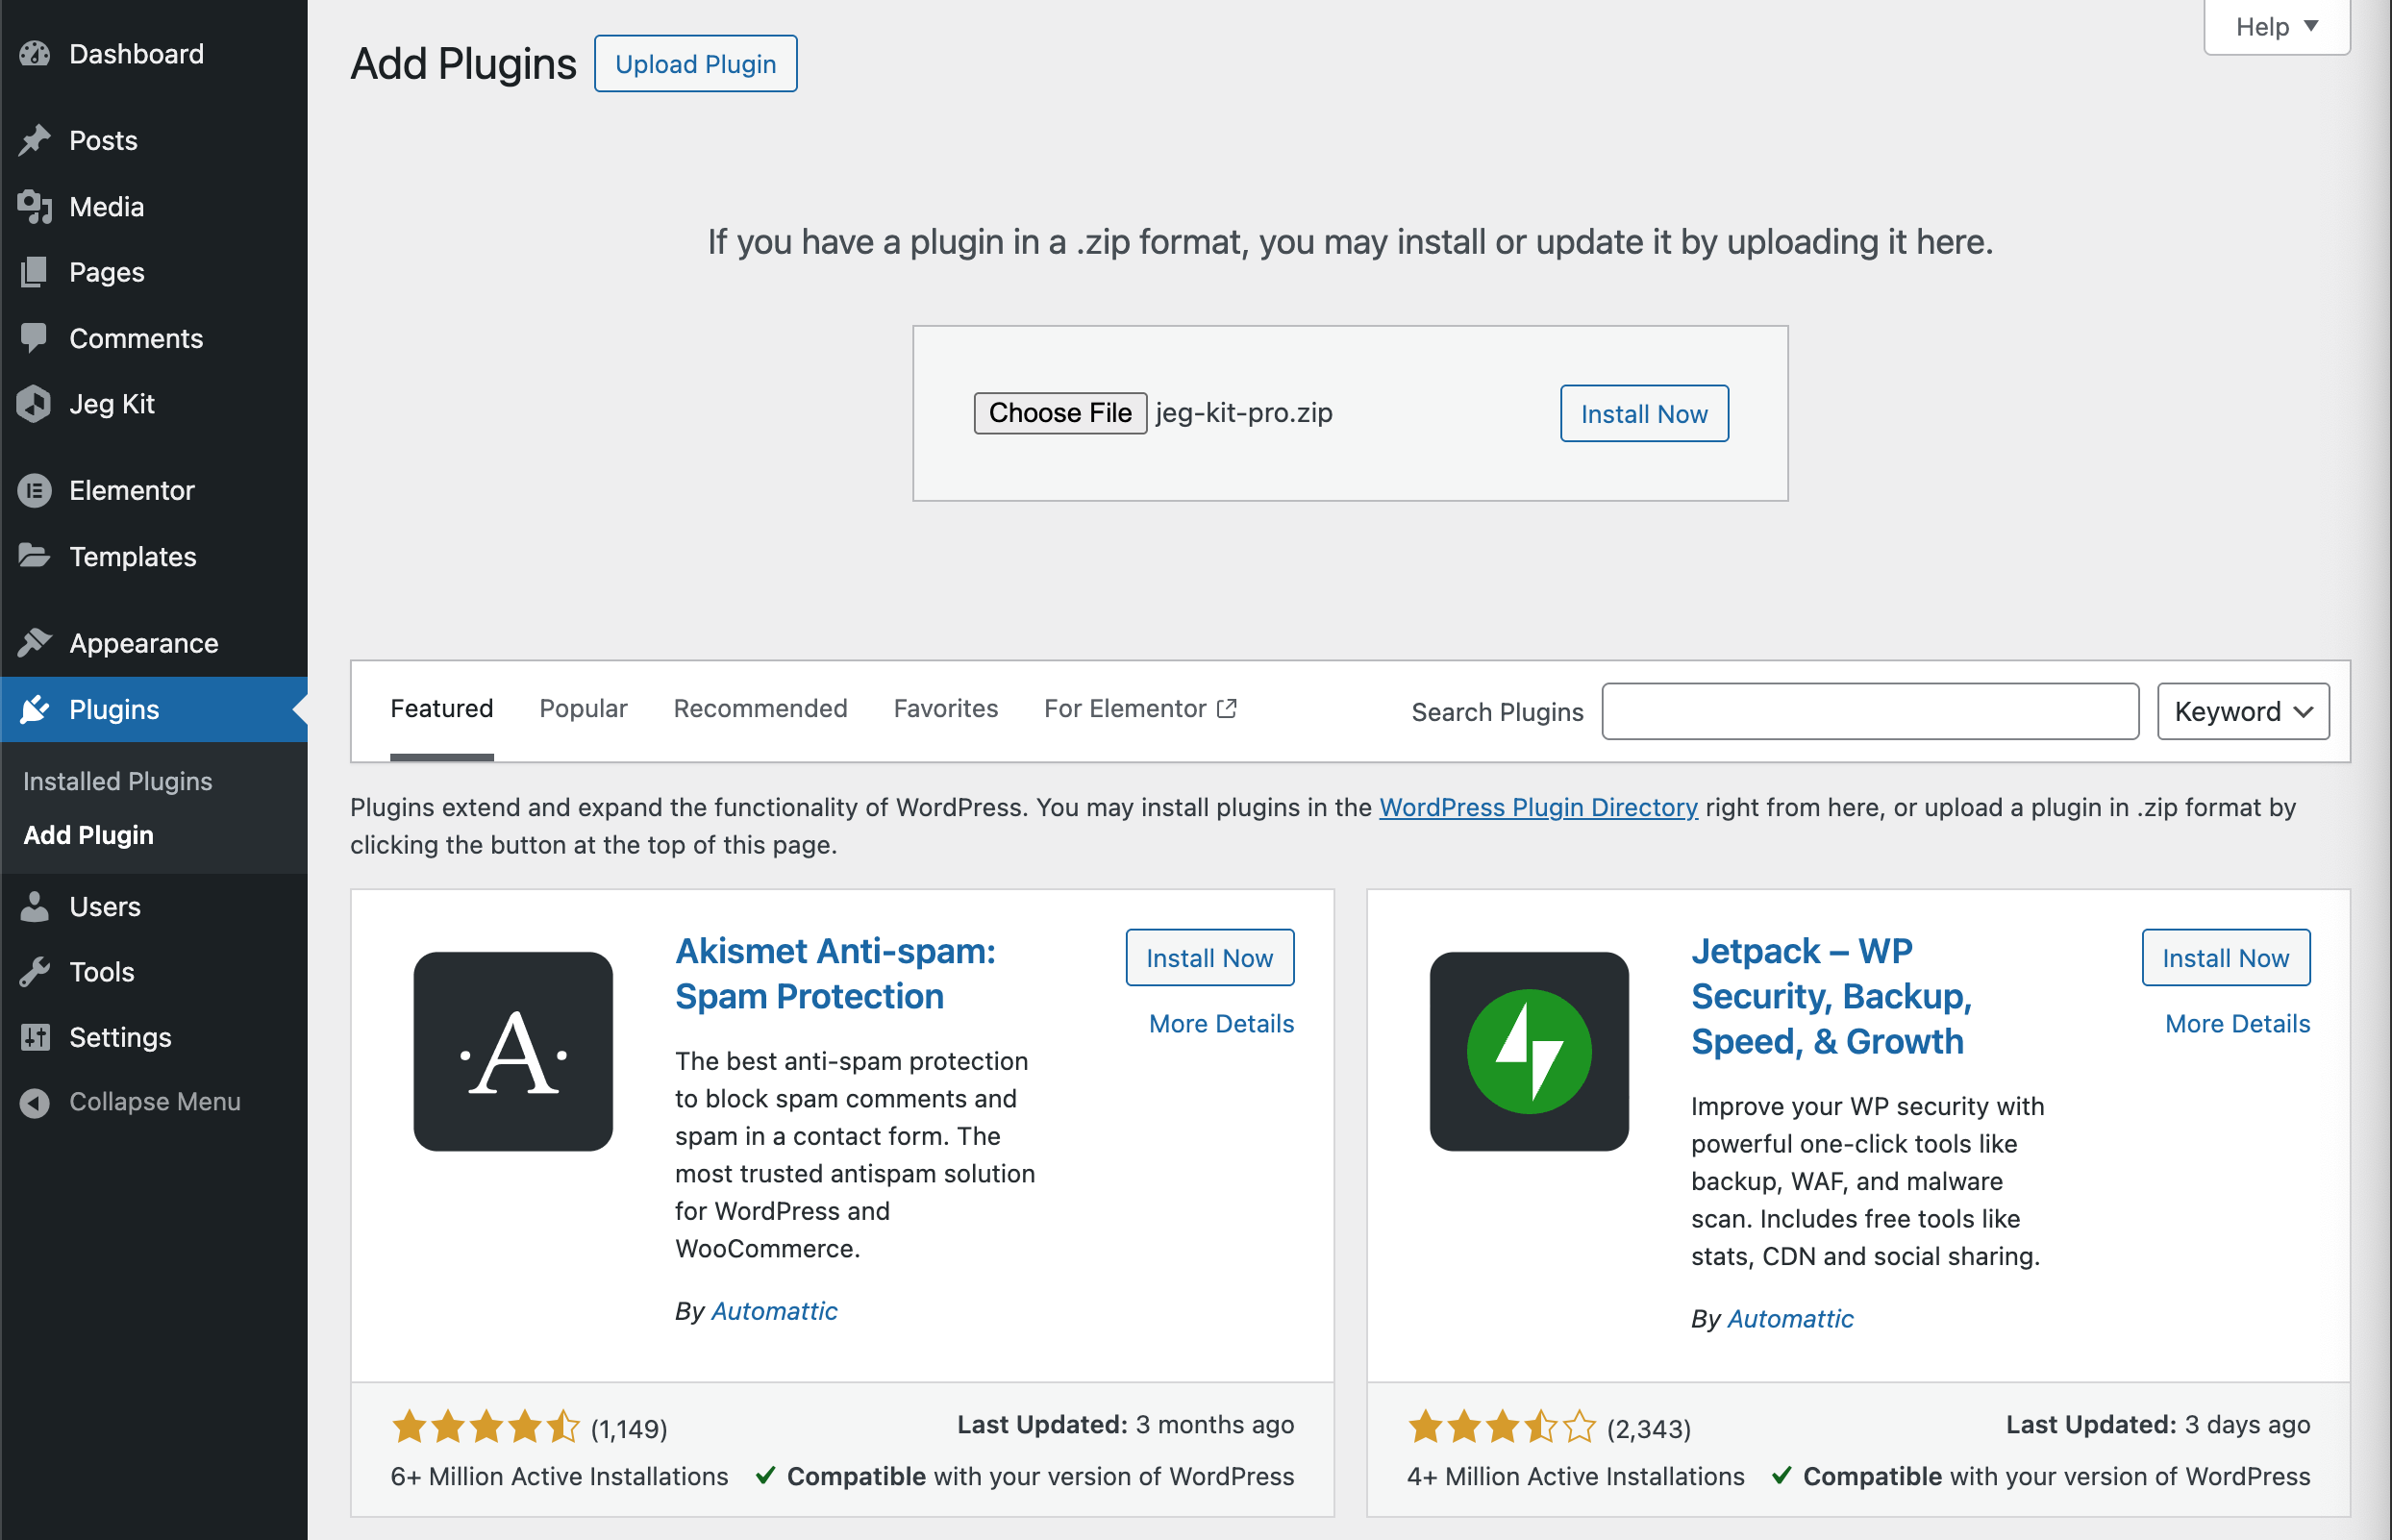Open Media via its sidebar icon
Viewport: 2392px width, 1540px height.
tap(35, 207)
